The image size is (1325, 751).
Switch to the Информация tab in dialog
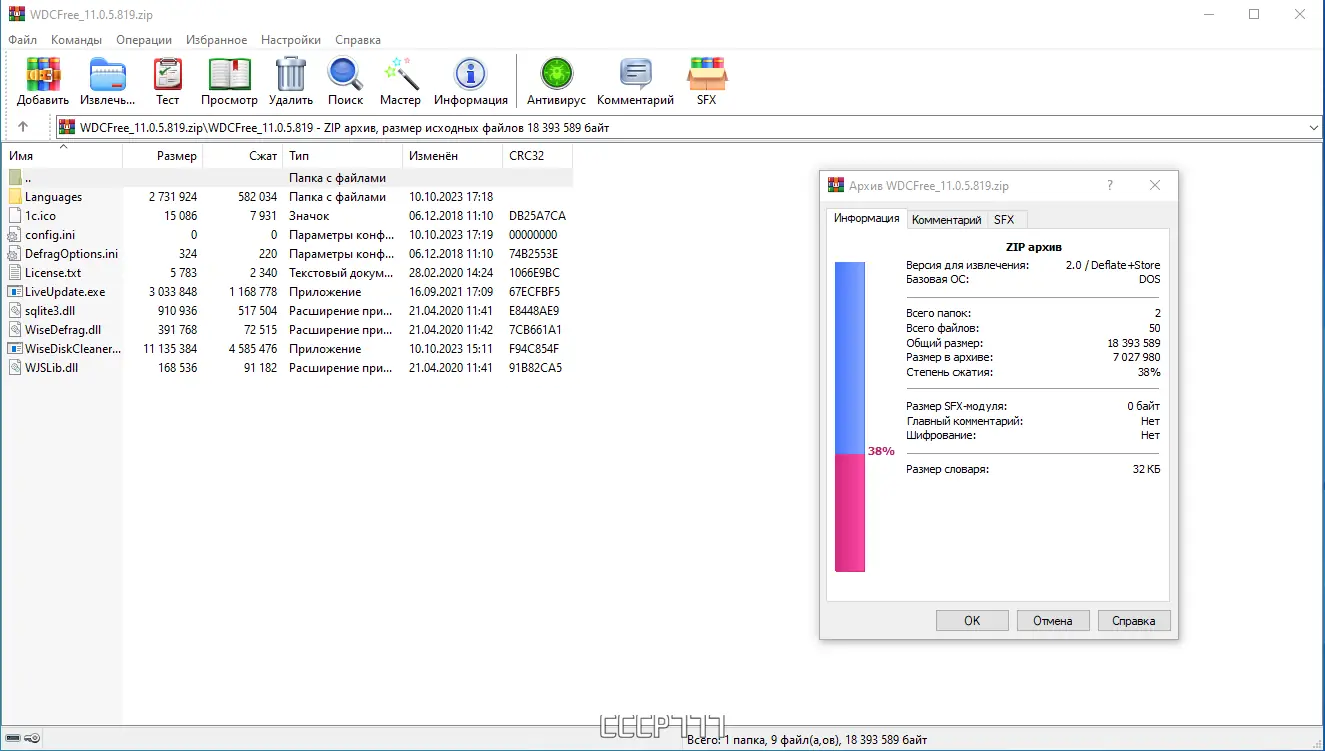867,219
